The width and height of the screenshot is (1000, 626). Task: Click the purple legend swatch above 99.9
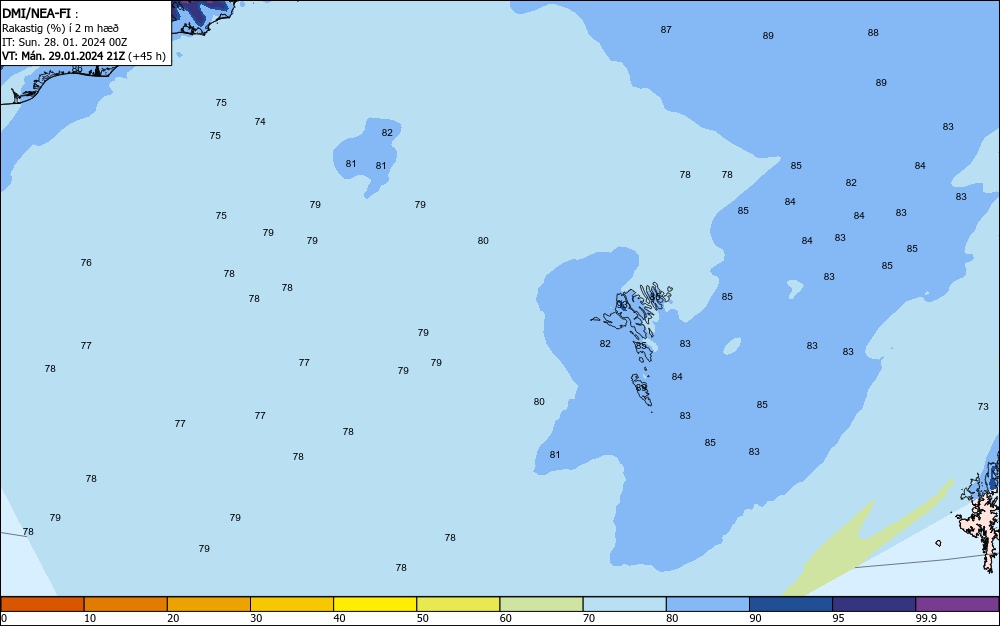(x=957, y=604)
